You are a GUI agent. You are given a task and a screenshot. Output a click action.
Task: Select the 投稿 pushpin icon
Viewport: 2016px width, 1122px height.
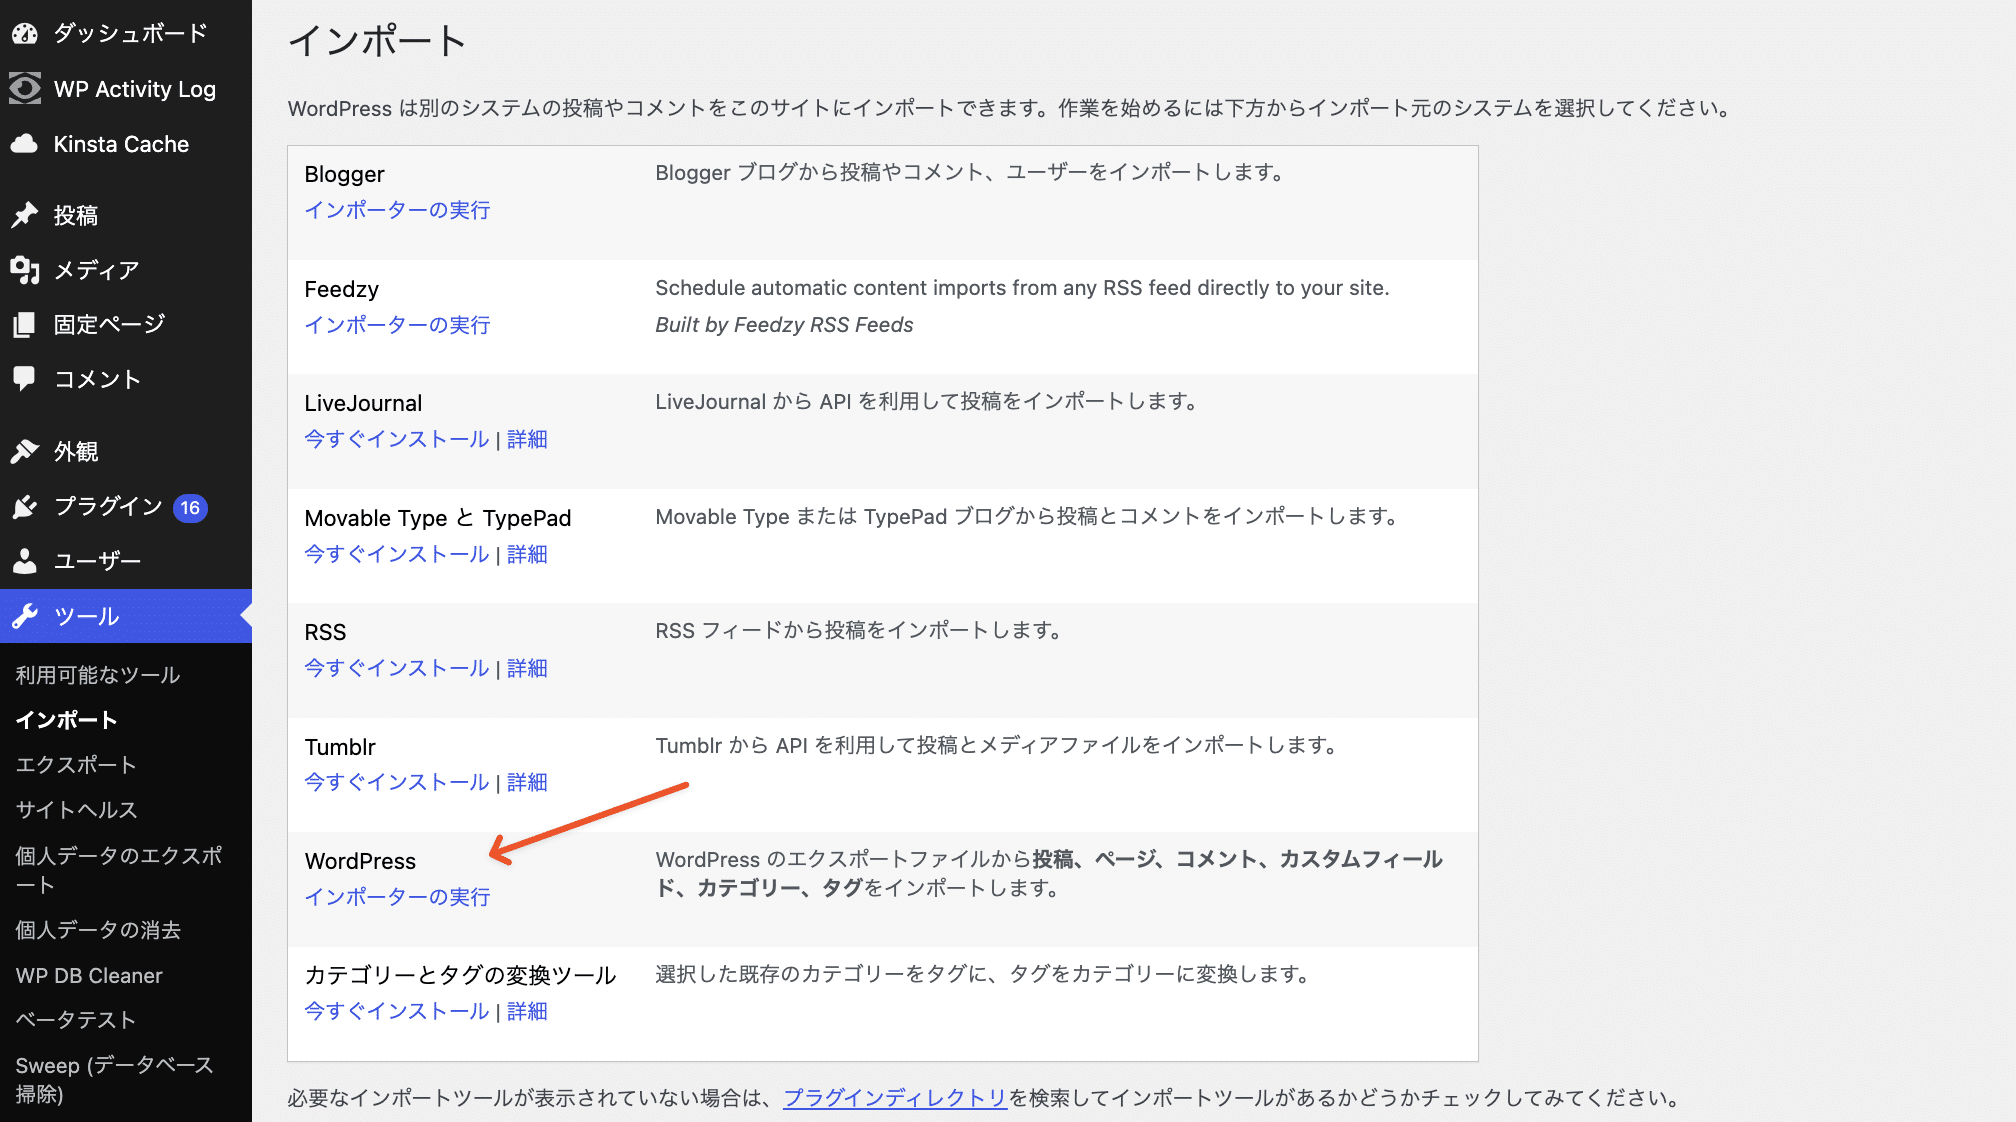pyautogui.click(x=25, y=215)
